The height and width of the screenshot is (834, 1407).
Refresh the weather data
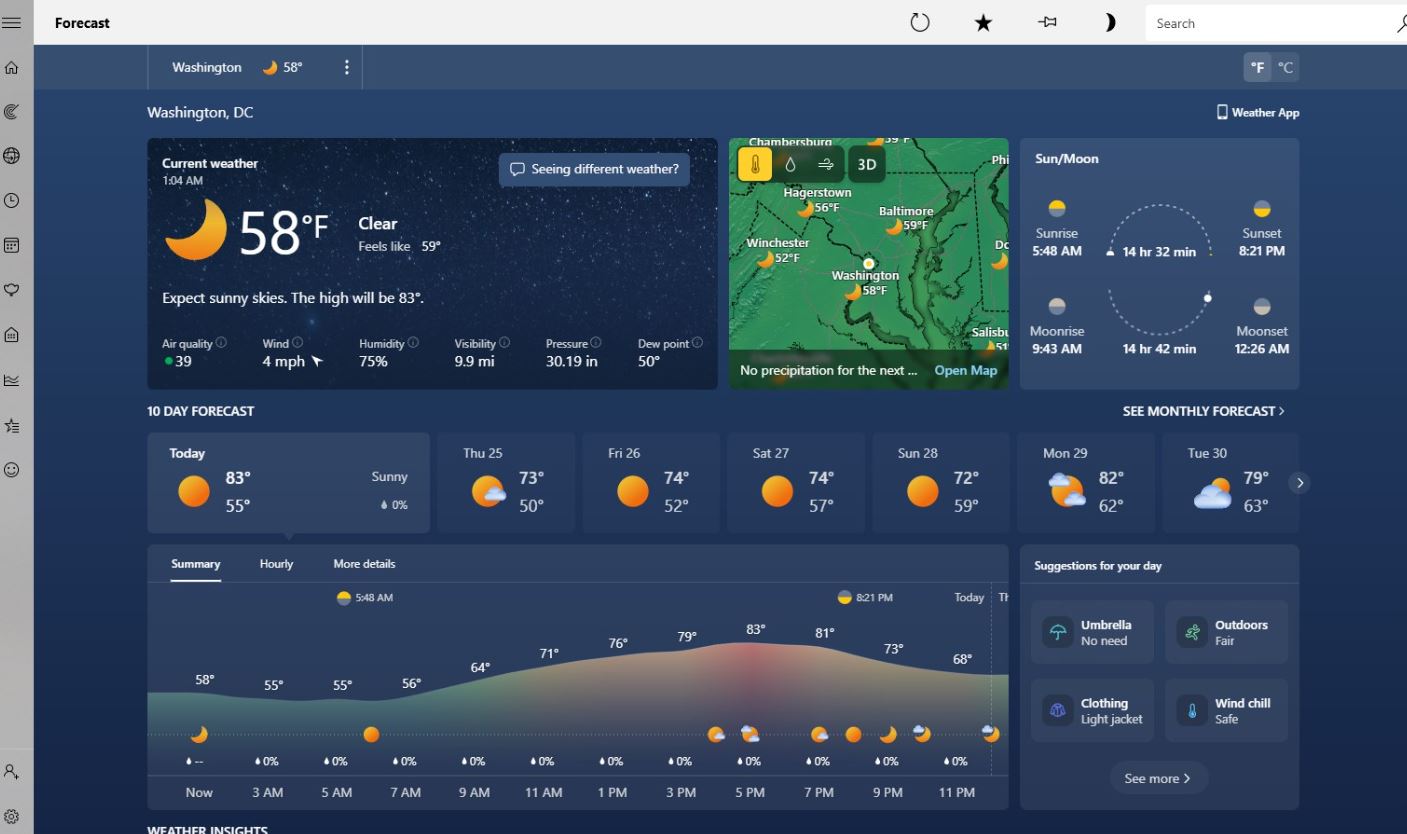(919, 22)
